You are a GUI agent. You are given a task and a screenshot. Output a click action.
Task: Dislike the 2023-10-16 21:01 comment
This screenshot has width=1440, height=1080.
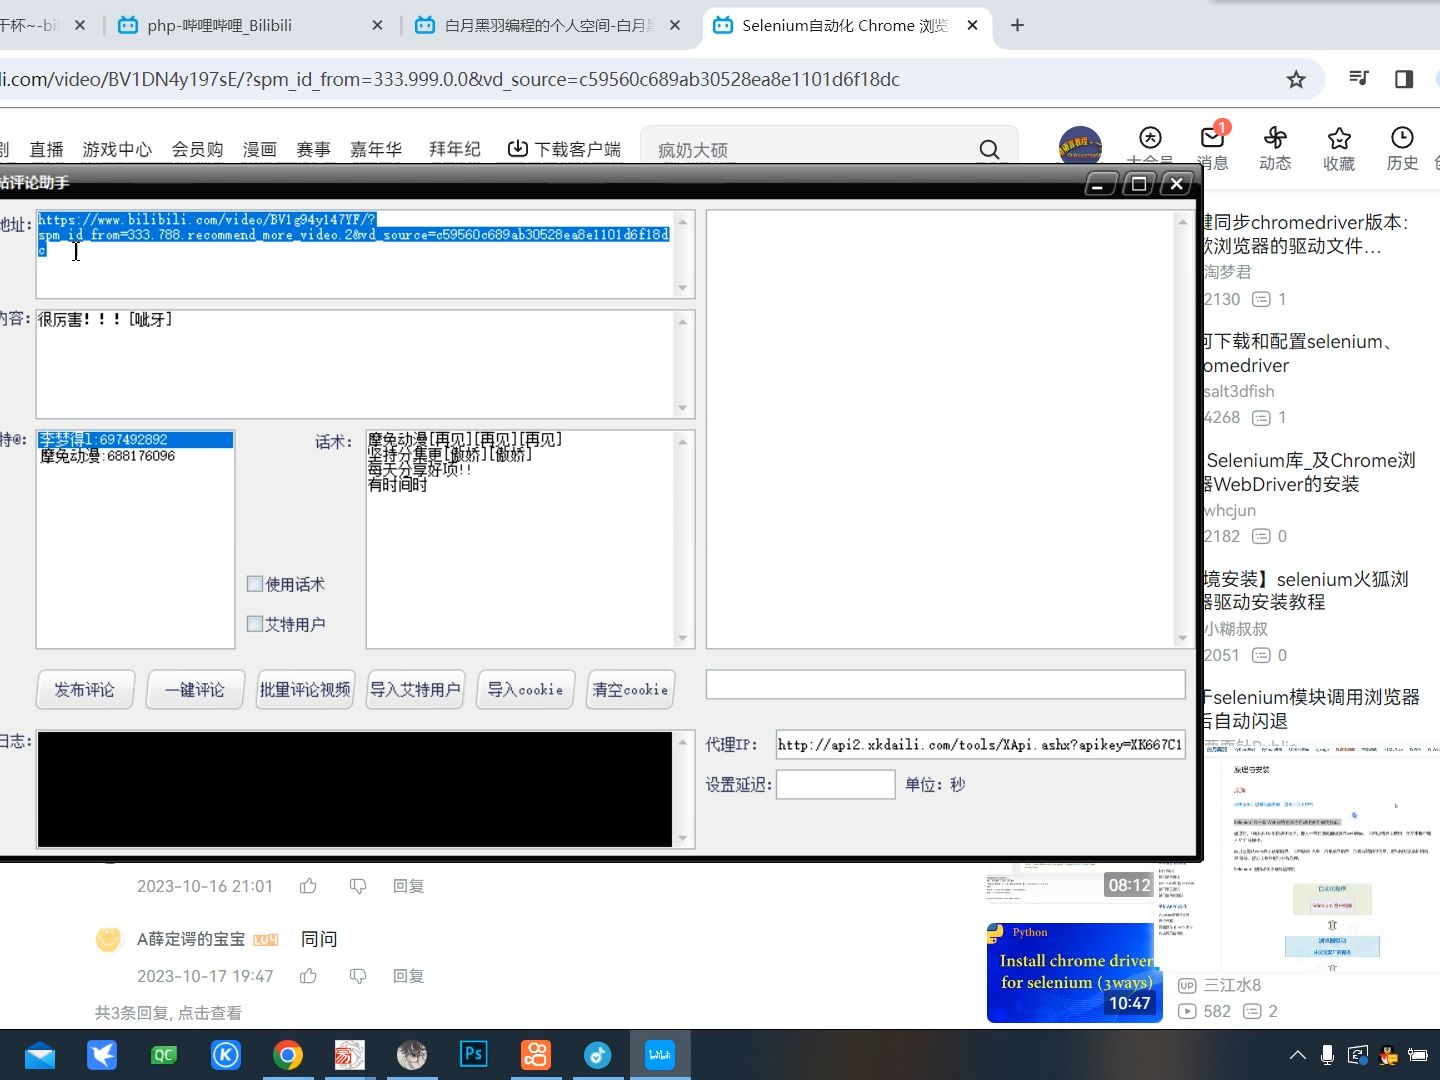358,886
